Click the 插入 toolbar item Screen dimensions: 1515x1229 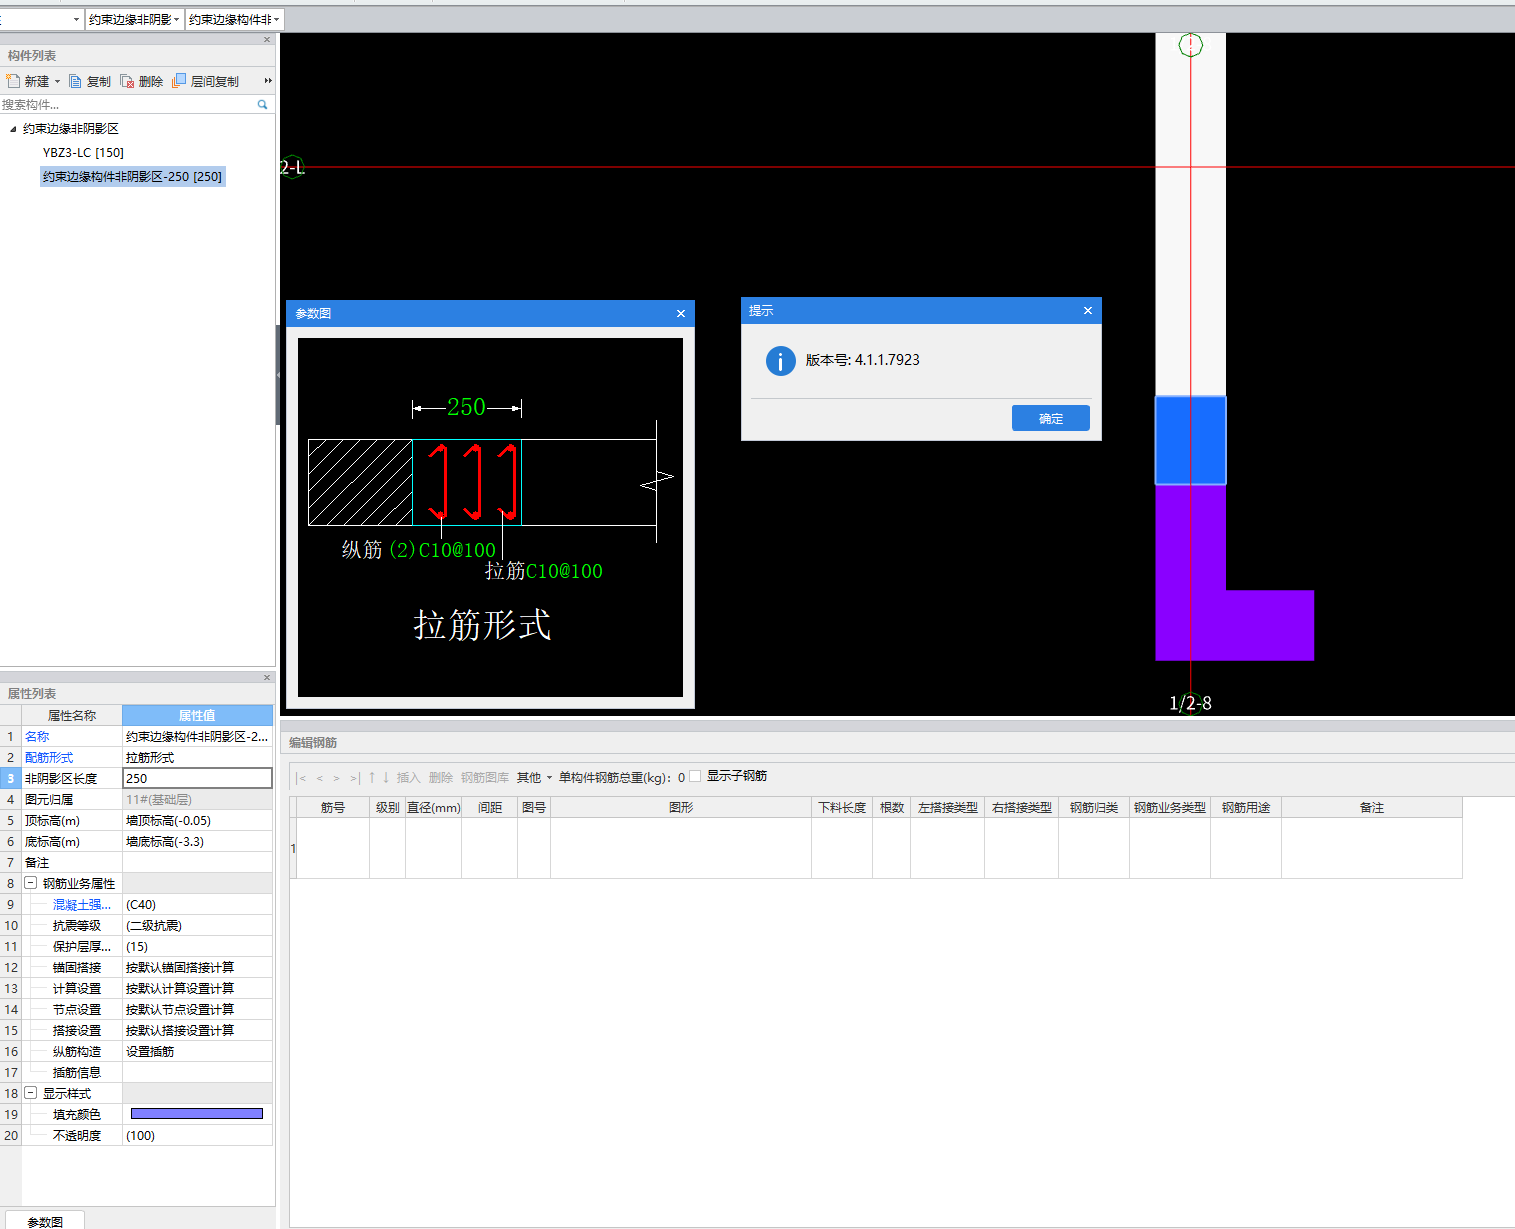(408, 777)
